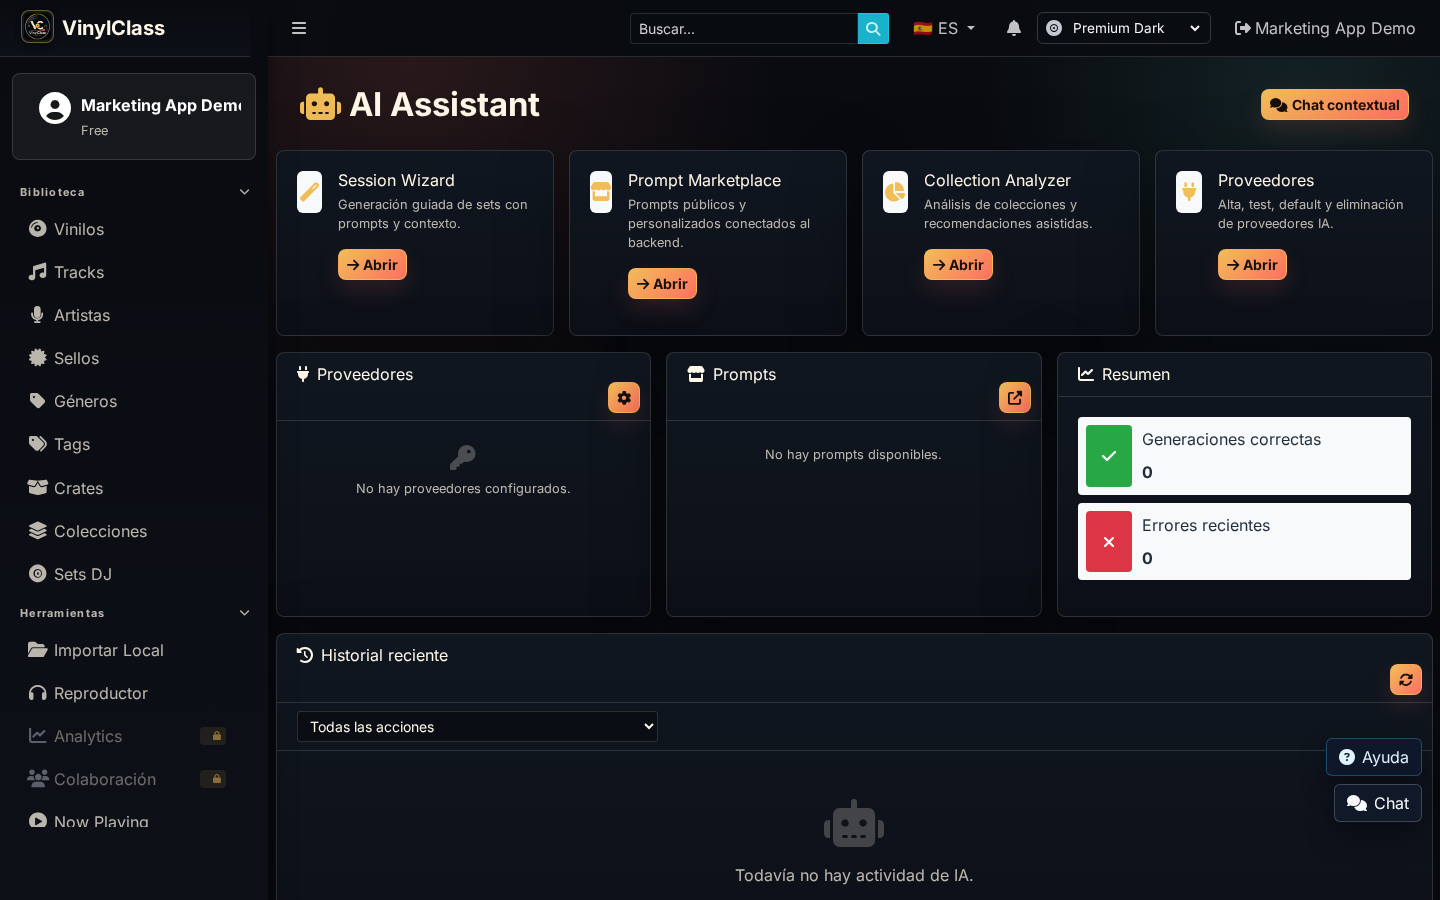Click the Proveedores panel settings gear
The image size is (1440, 900).
624,398
